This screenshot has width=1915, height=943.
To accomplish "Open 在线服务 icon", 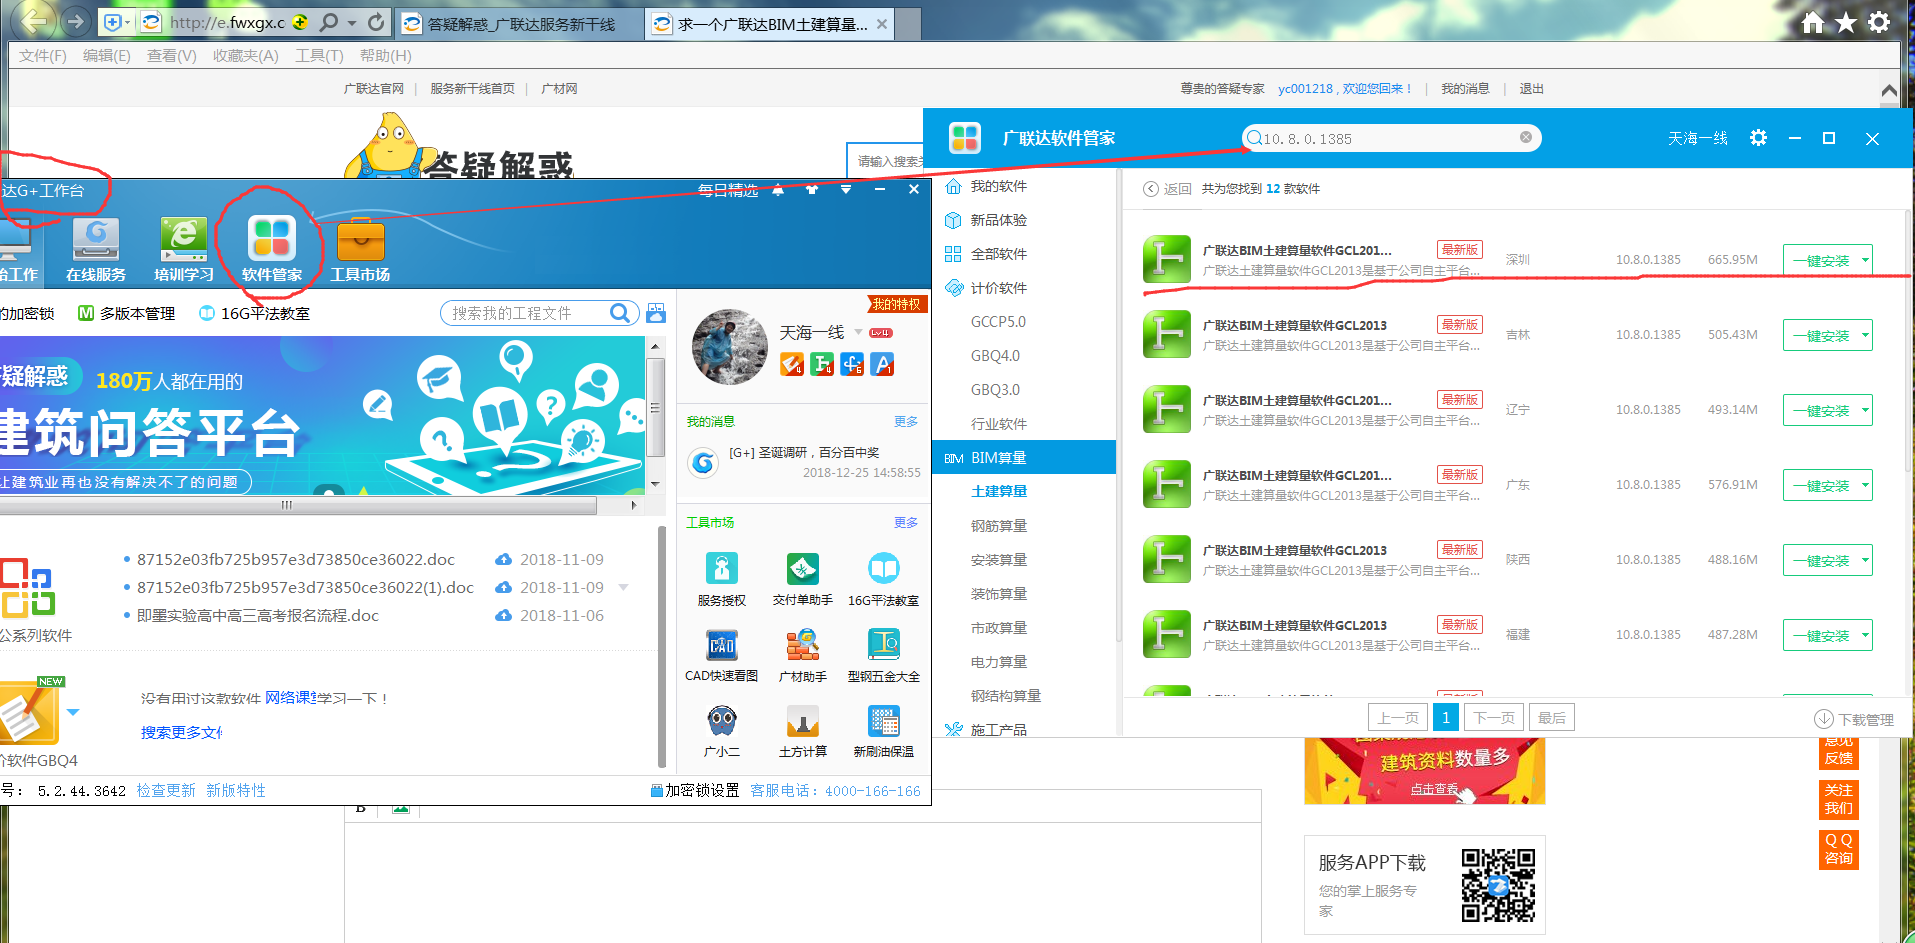I will 96,250.
